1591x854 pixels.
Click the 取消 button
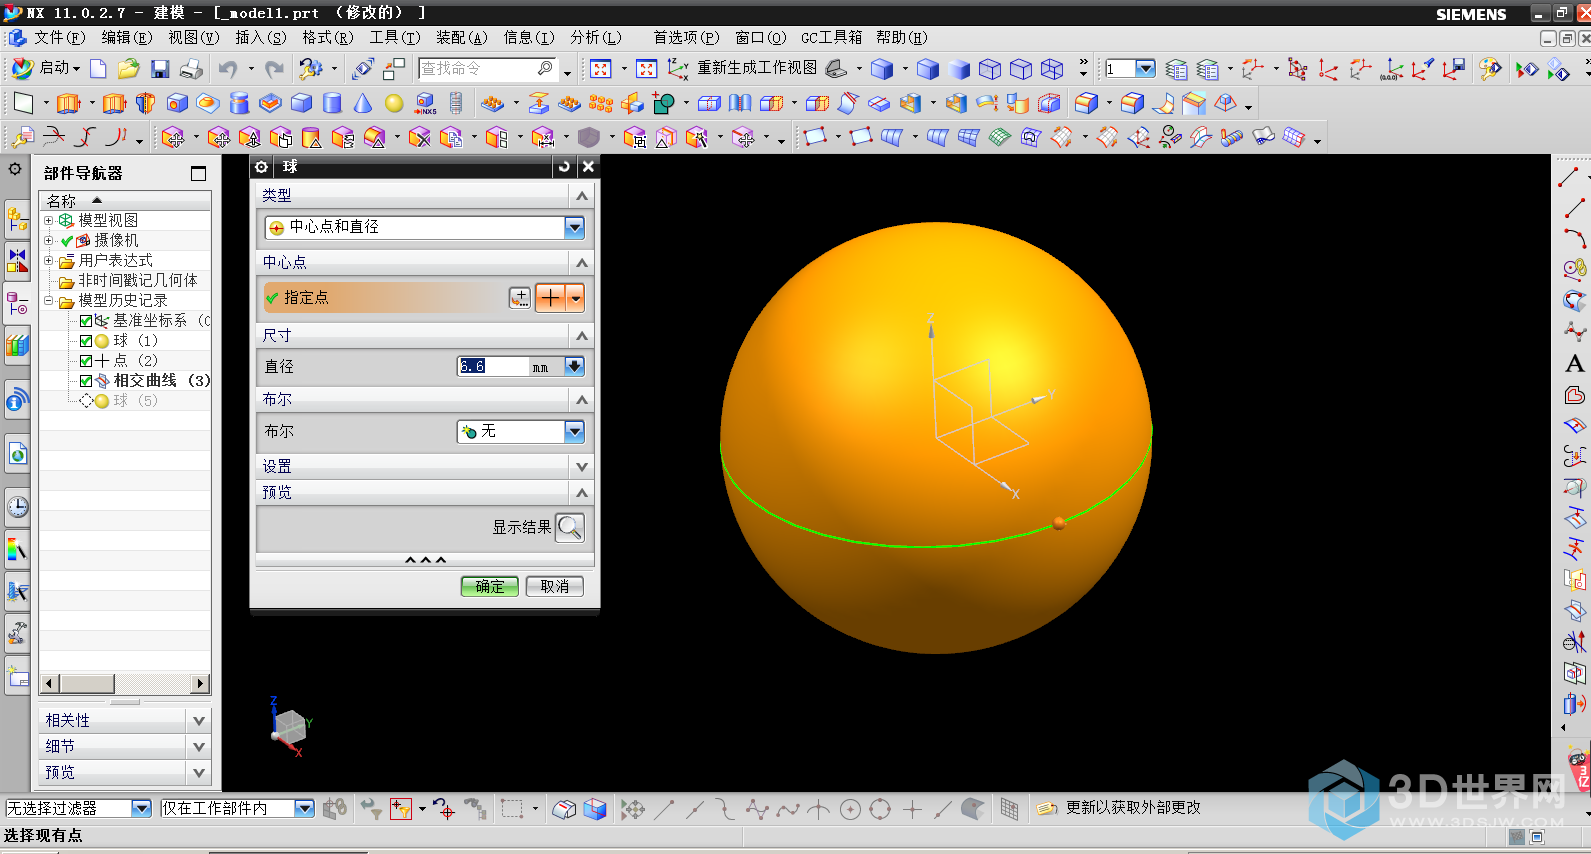click(x=555, y=586)
